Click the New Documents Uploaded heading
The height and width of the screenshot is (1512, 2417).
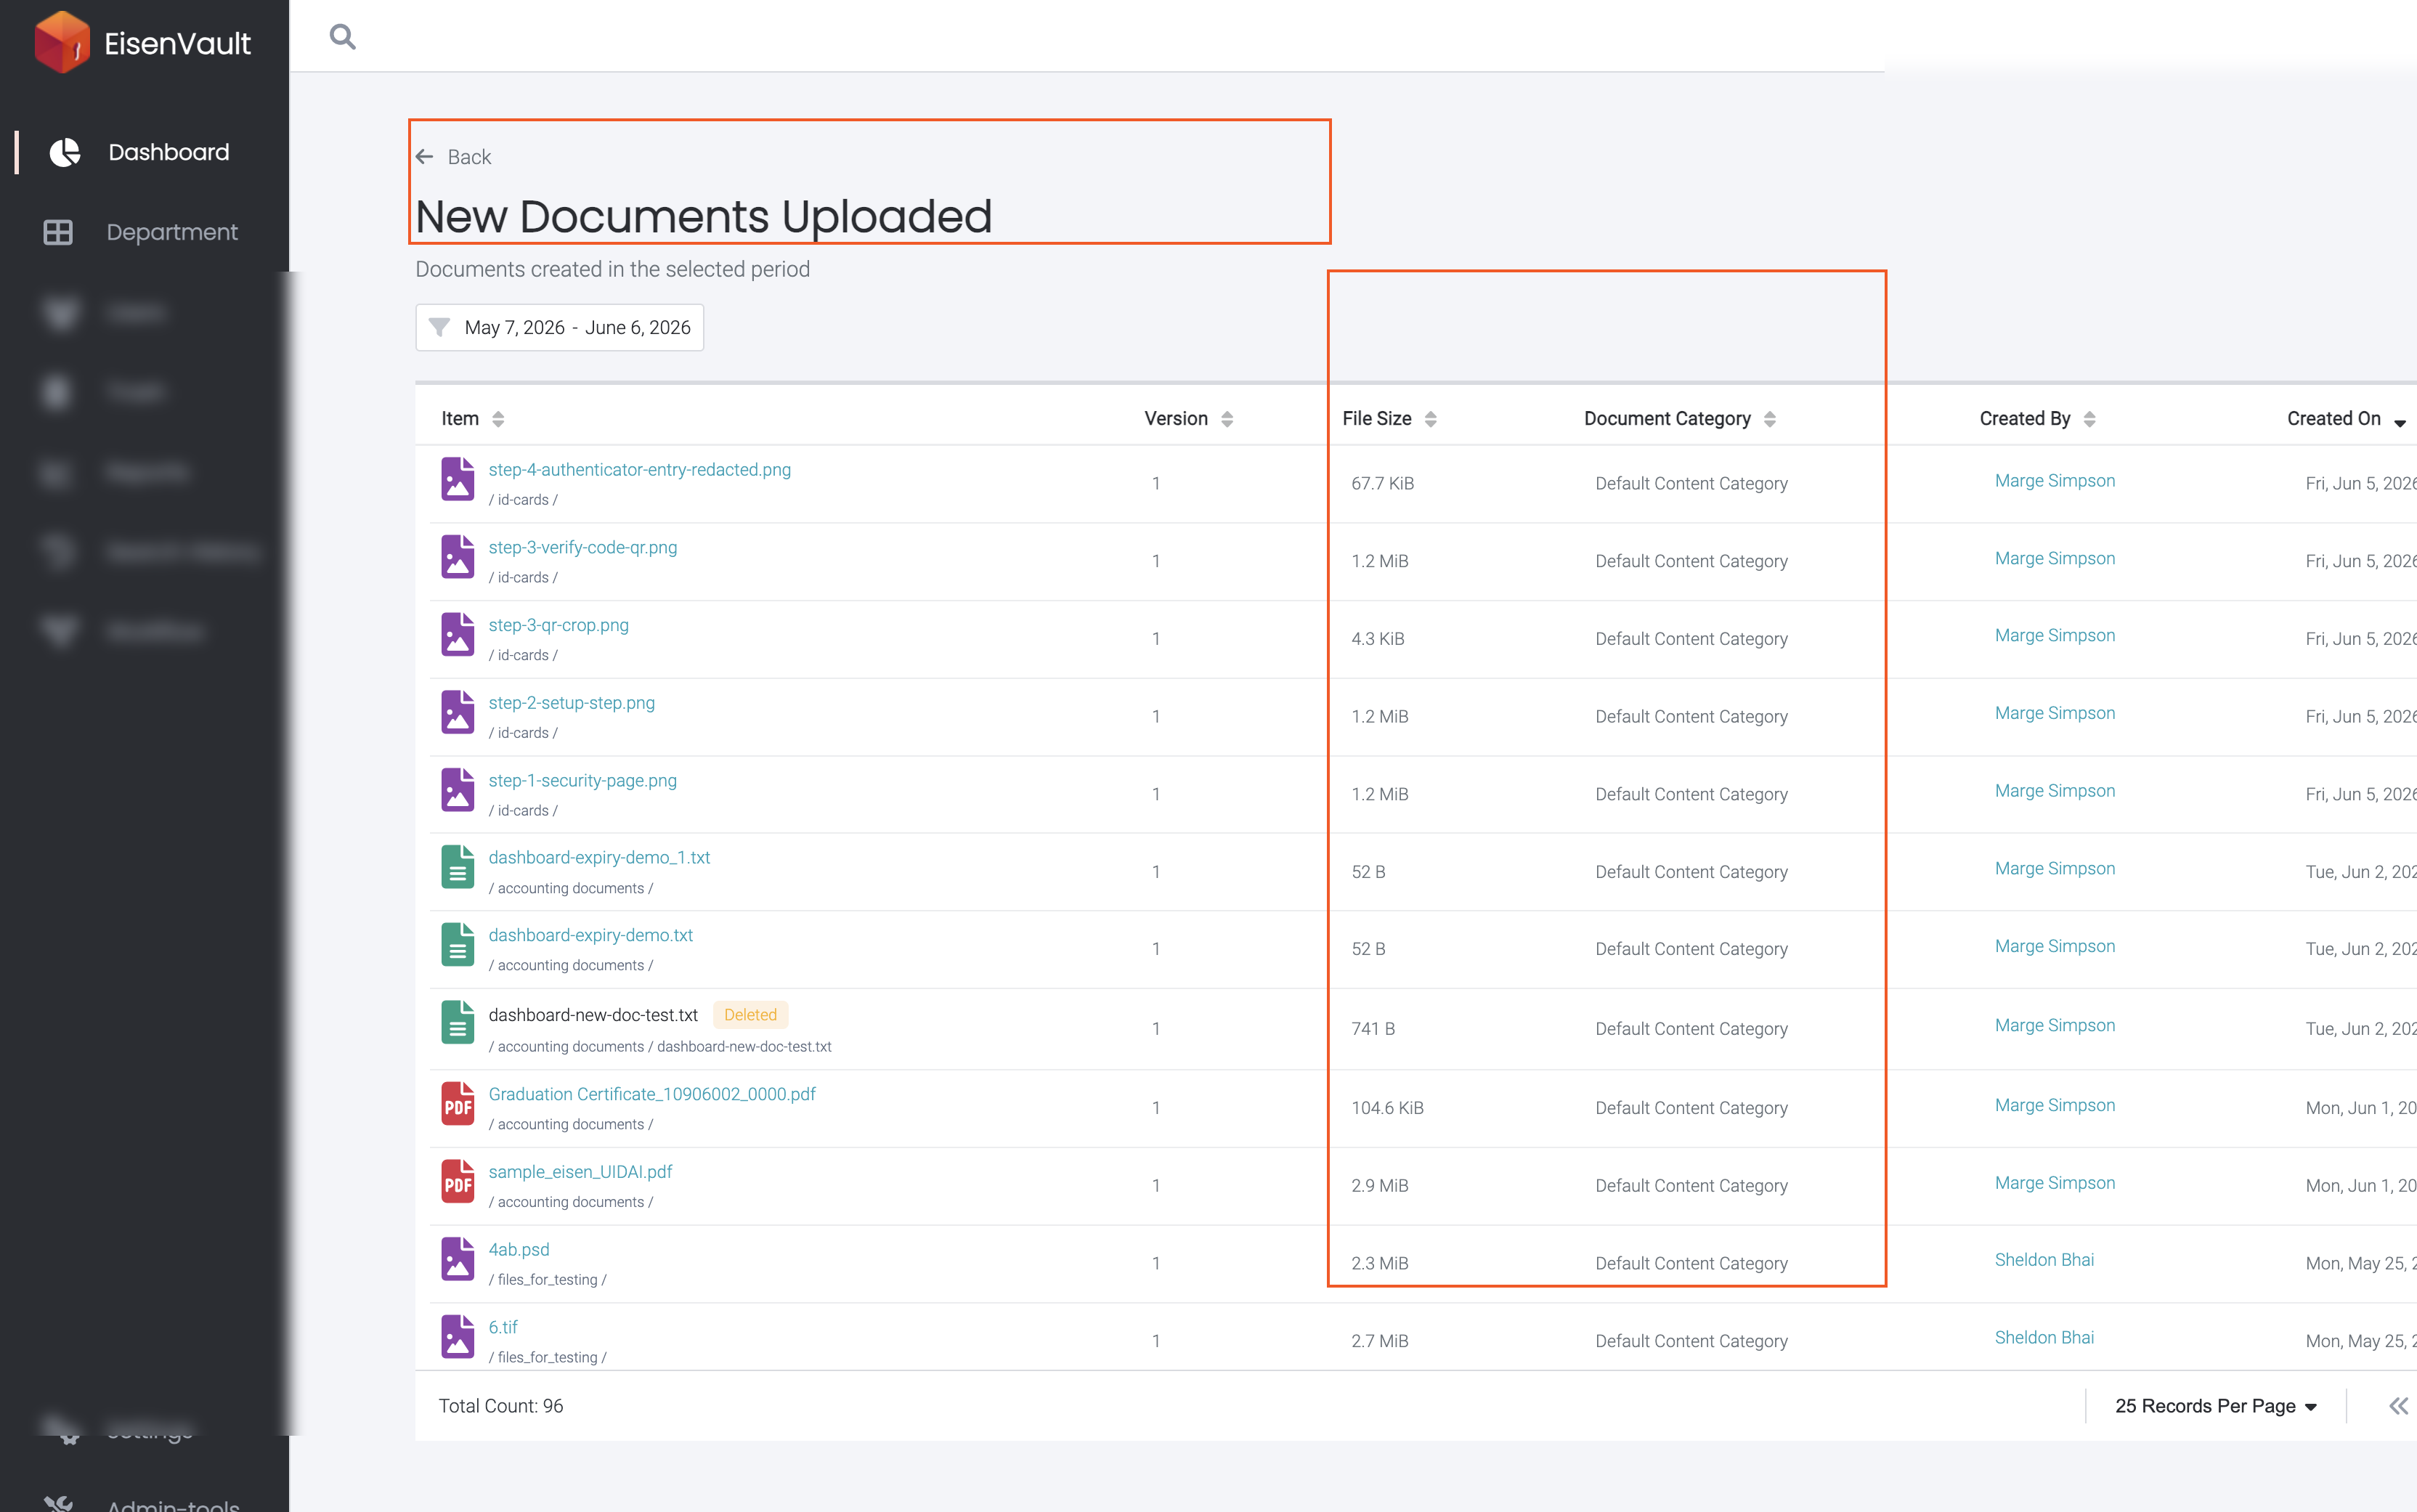(703, 217)
